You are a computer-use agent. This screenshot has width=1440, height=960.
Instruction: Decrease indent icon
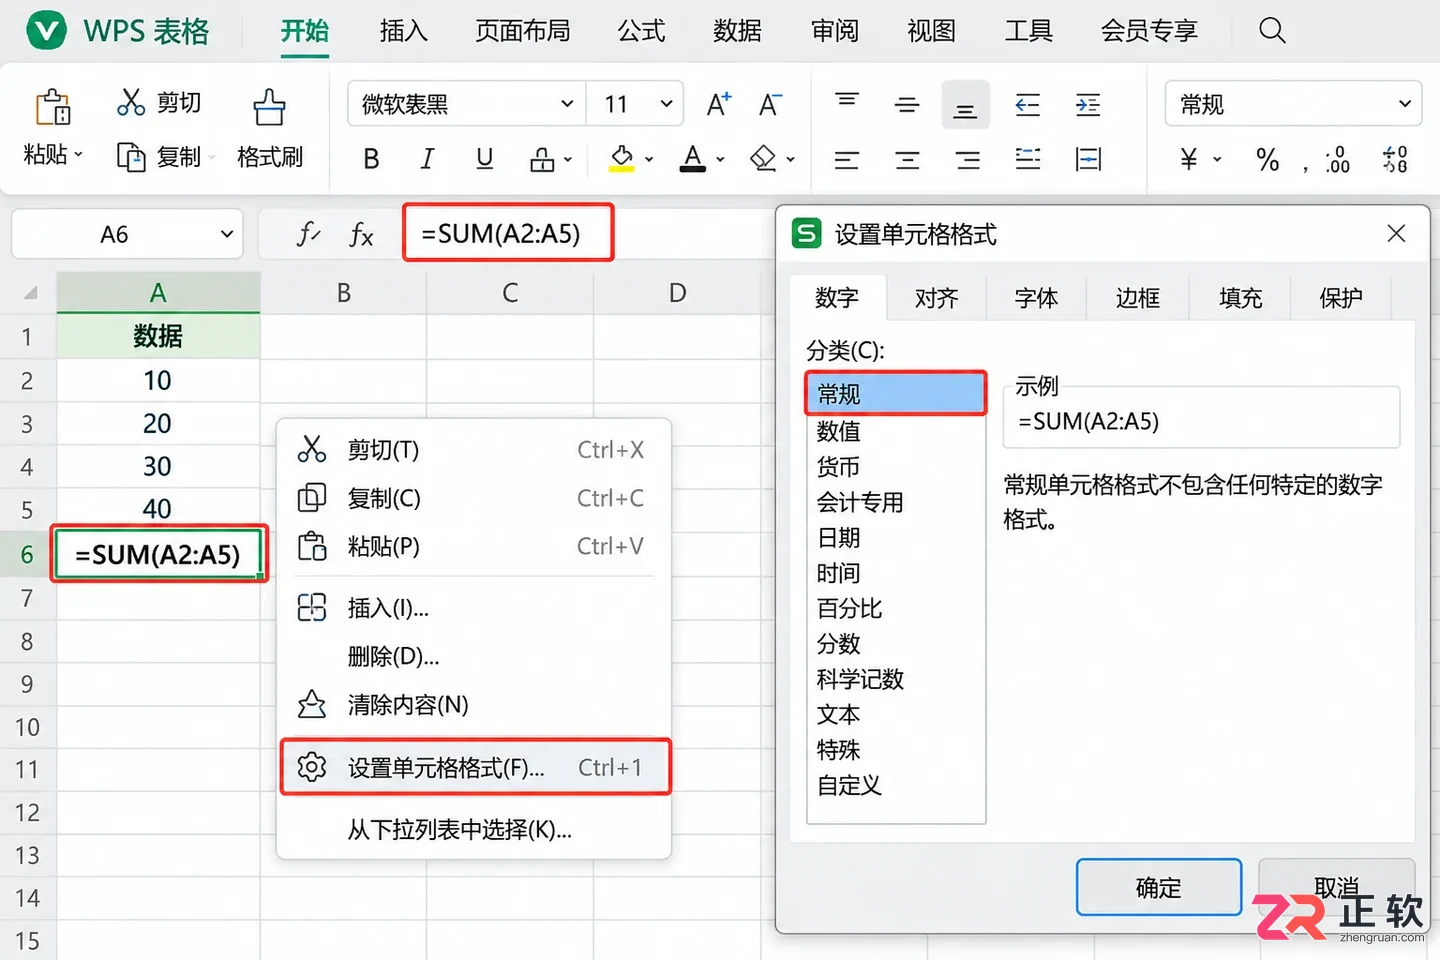pyautogui.click(x=1027, y=104)
